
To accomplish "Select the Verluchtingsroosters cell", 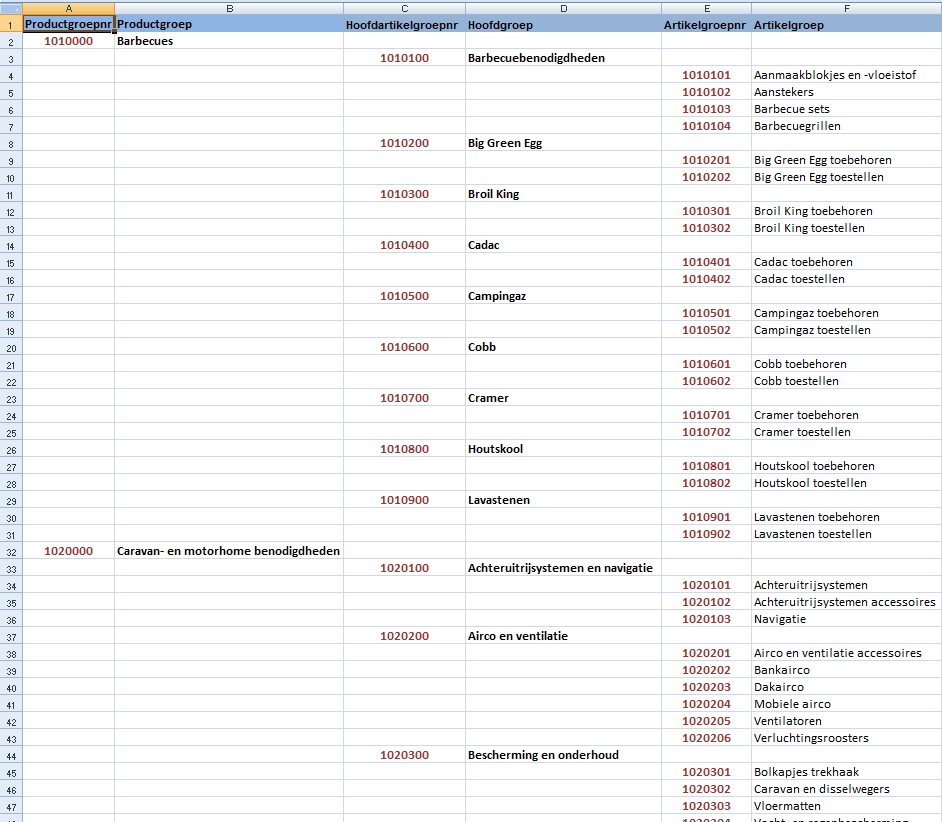I will pyautogui.click(x=846, y=738).
